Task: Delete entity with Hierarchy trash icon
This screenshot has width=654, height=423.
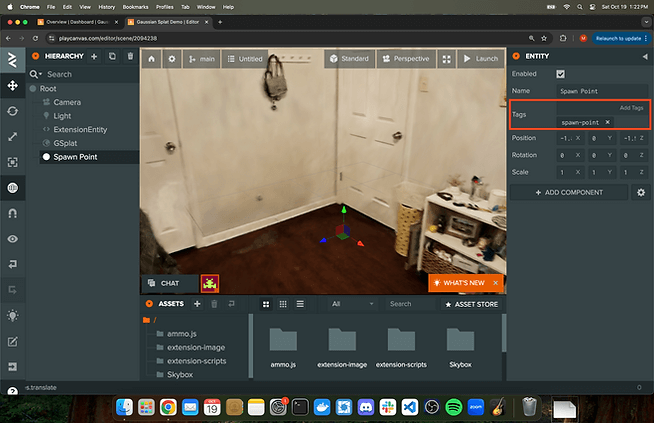Action: (130, 57)
